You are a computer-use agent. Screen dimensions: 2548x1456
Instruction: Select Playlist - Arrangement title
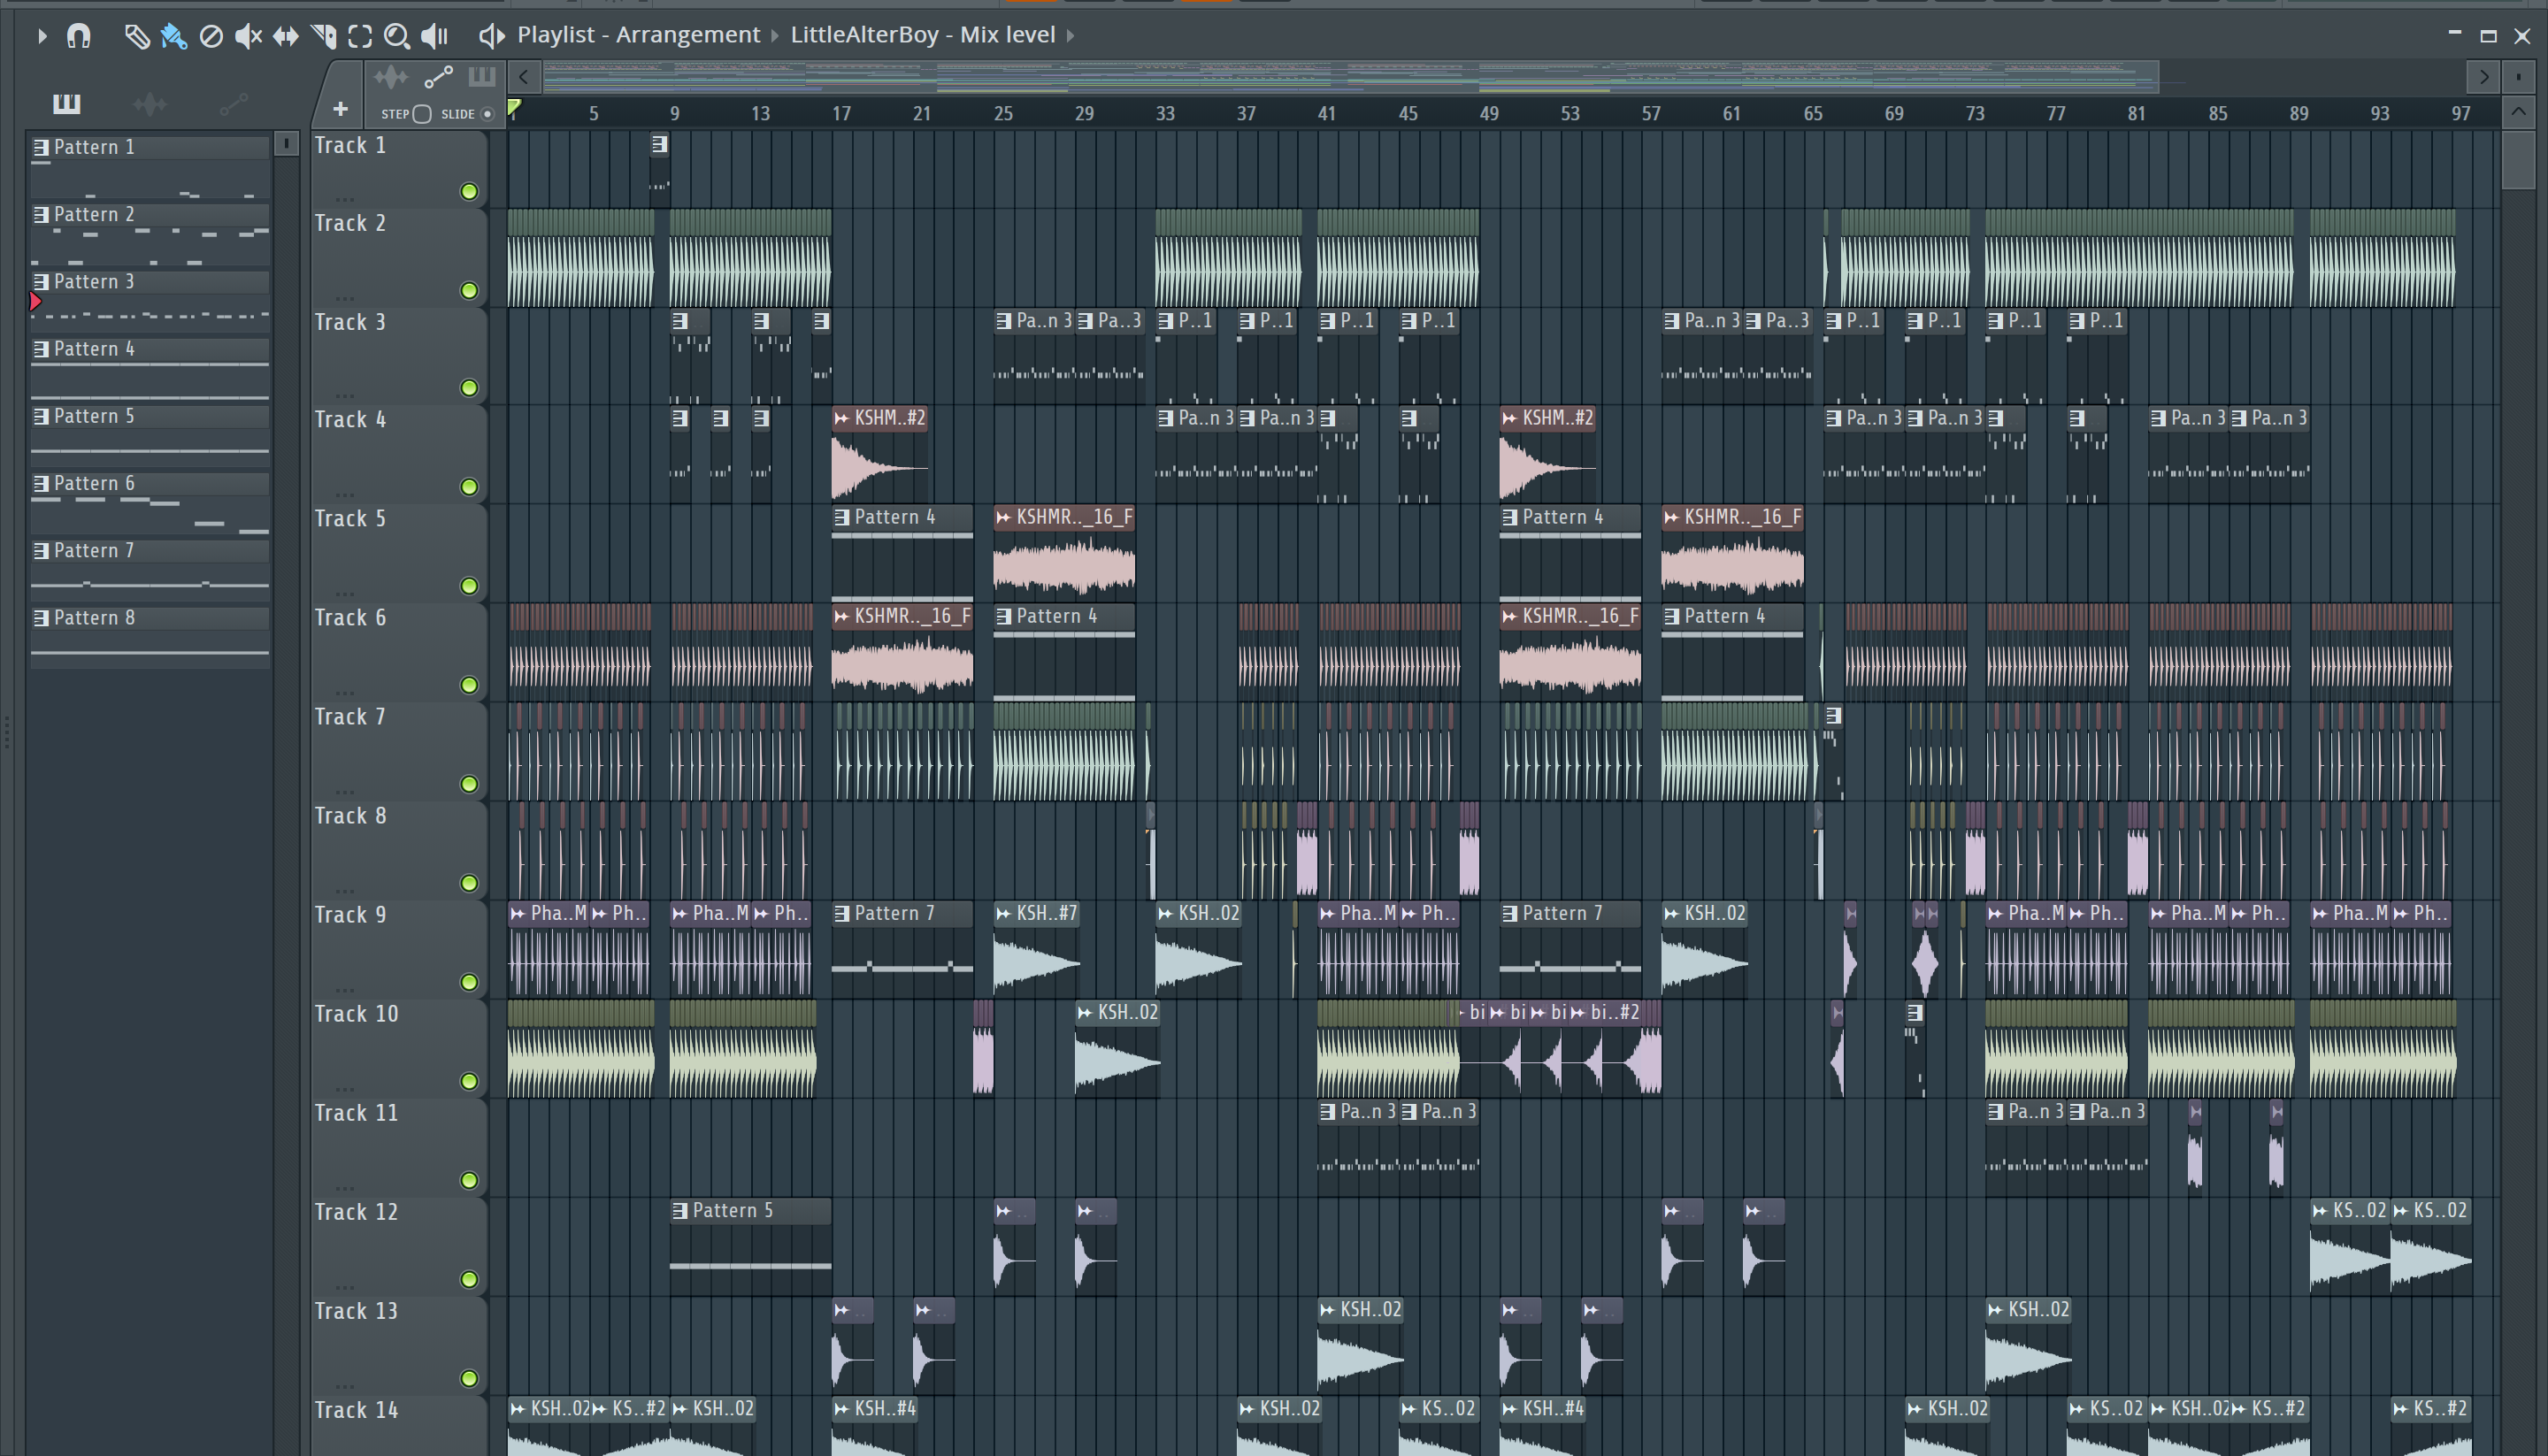pos(638,35)
